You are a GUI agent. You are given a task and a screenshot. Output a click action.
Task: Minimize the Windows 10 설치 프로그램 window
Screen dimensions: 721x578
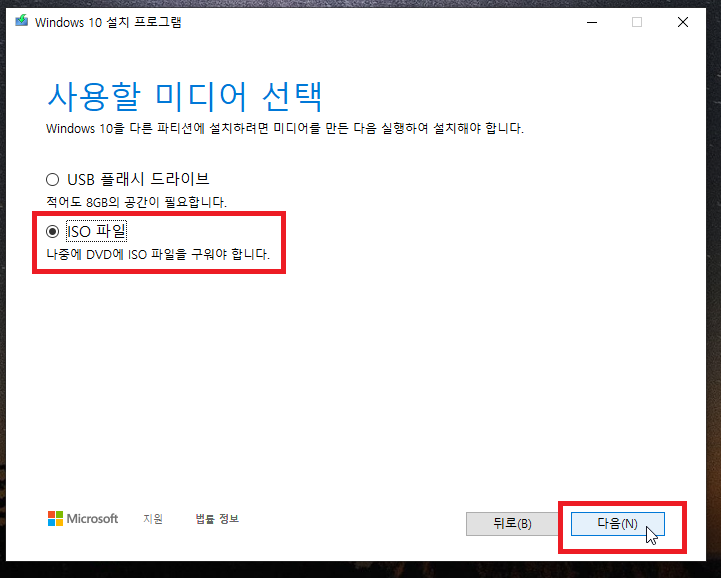click(592, 22)
